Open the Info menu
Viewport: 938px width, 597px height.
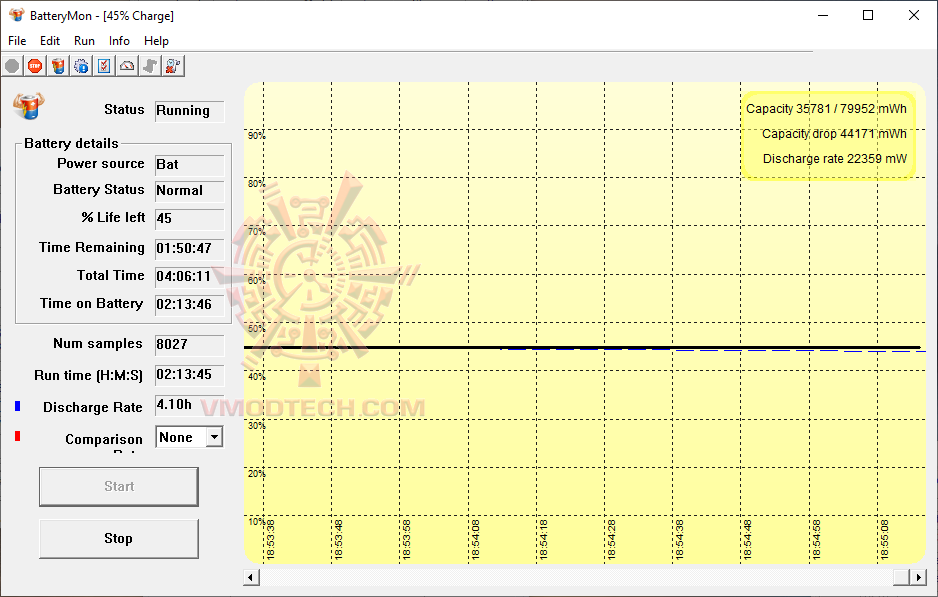(x=119, y=41)
